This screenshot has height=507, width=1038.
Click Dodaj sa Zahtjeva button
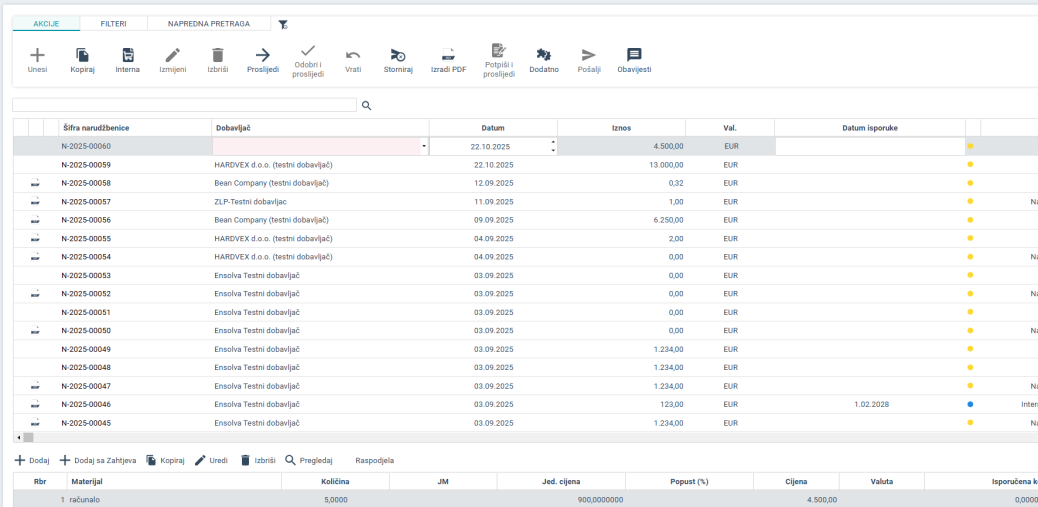coord(98,461)
